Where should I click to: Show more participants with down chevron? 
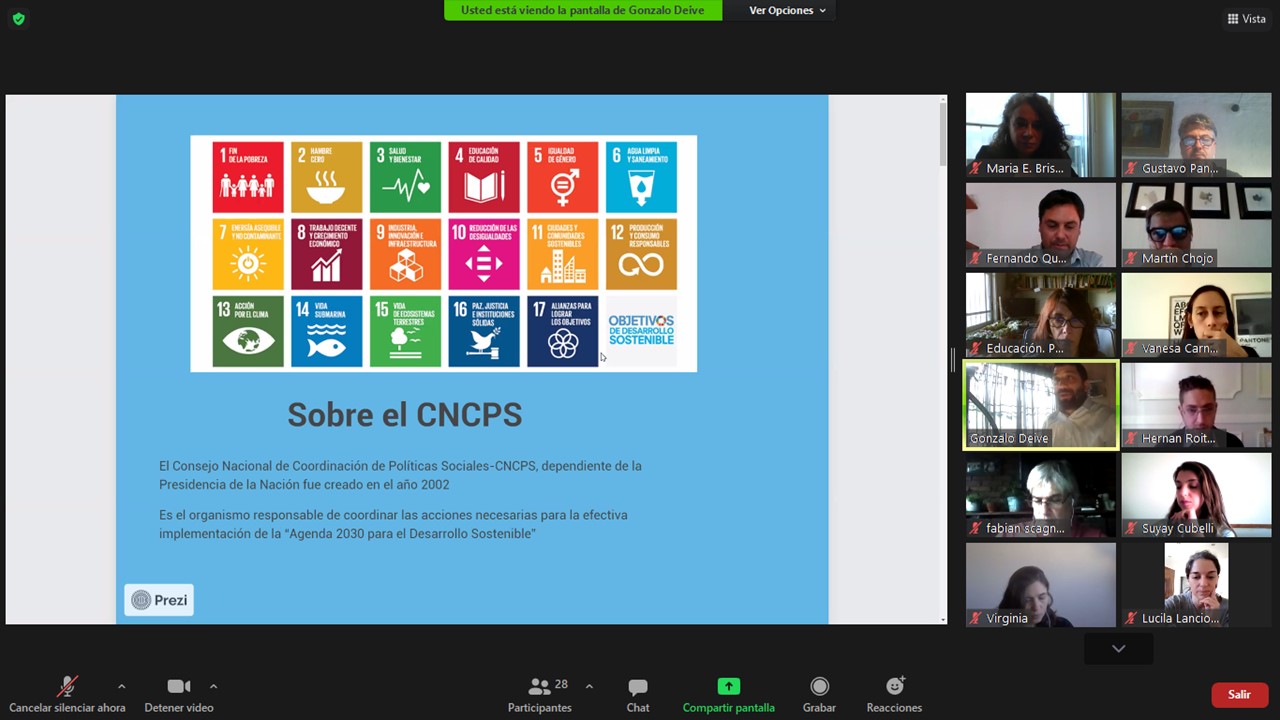[1118, 649]
